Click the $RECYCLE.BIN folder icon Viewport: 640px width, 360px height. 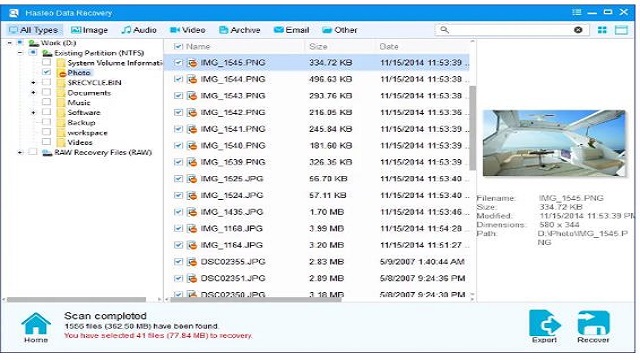[61, 83]
